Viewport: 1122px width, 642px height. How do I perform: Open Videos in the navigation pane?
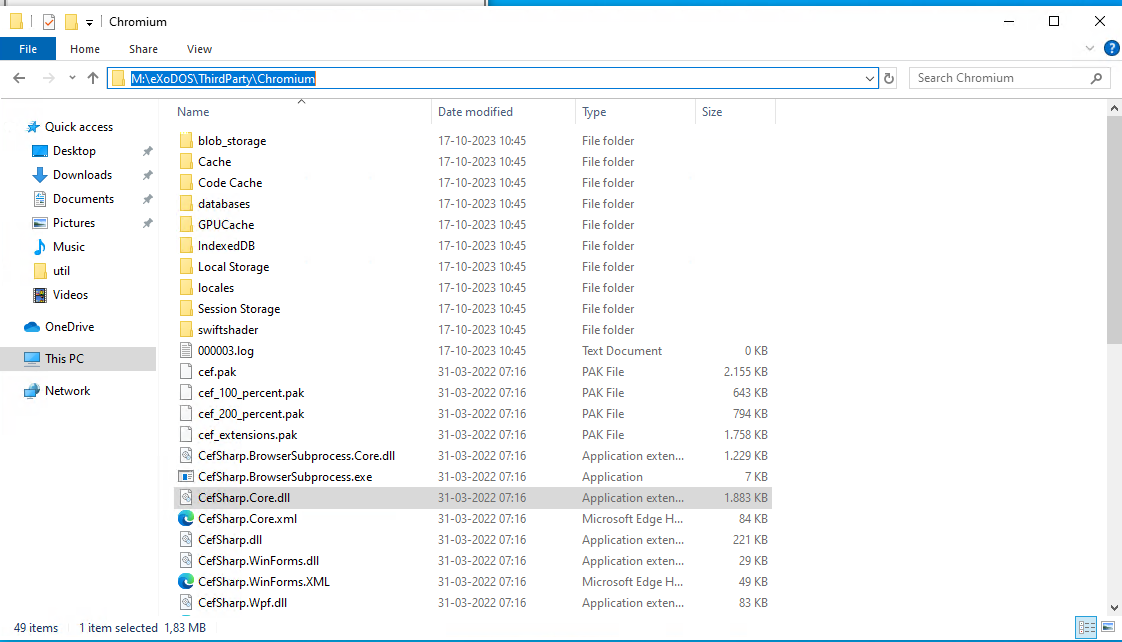click(70, 295)
